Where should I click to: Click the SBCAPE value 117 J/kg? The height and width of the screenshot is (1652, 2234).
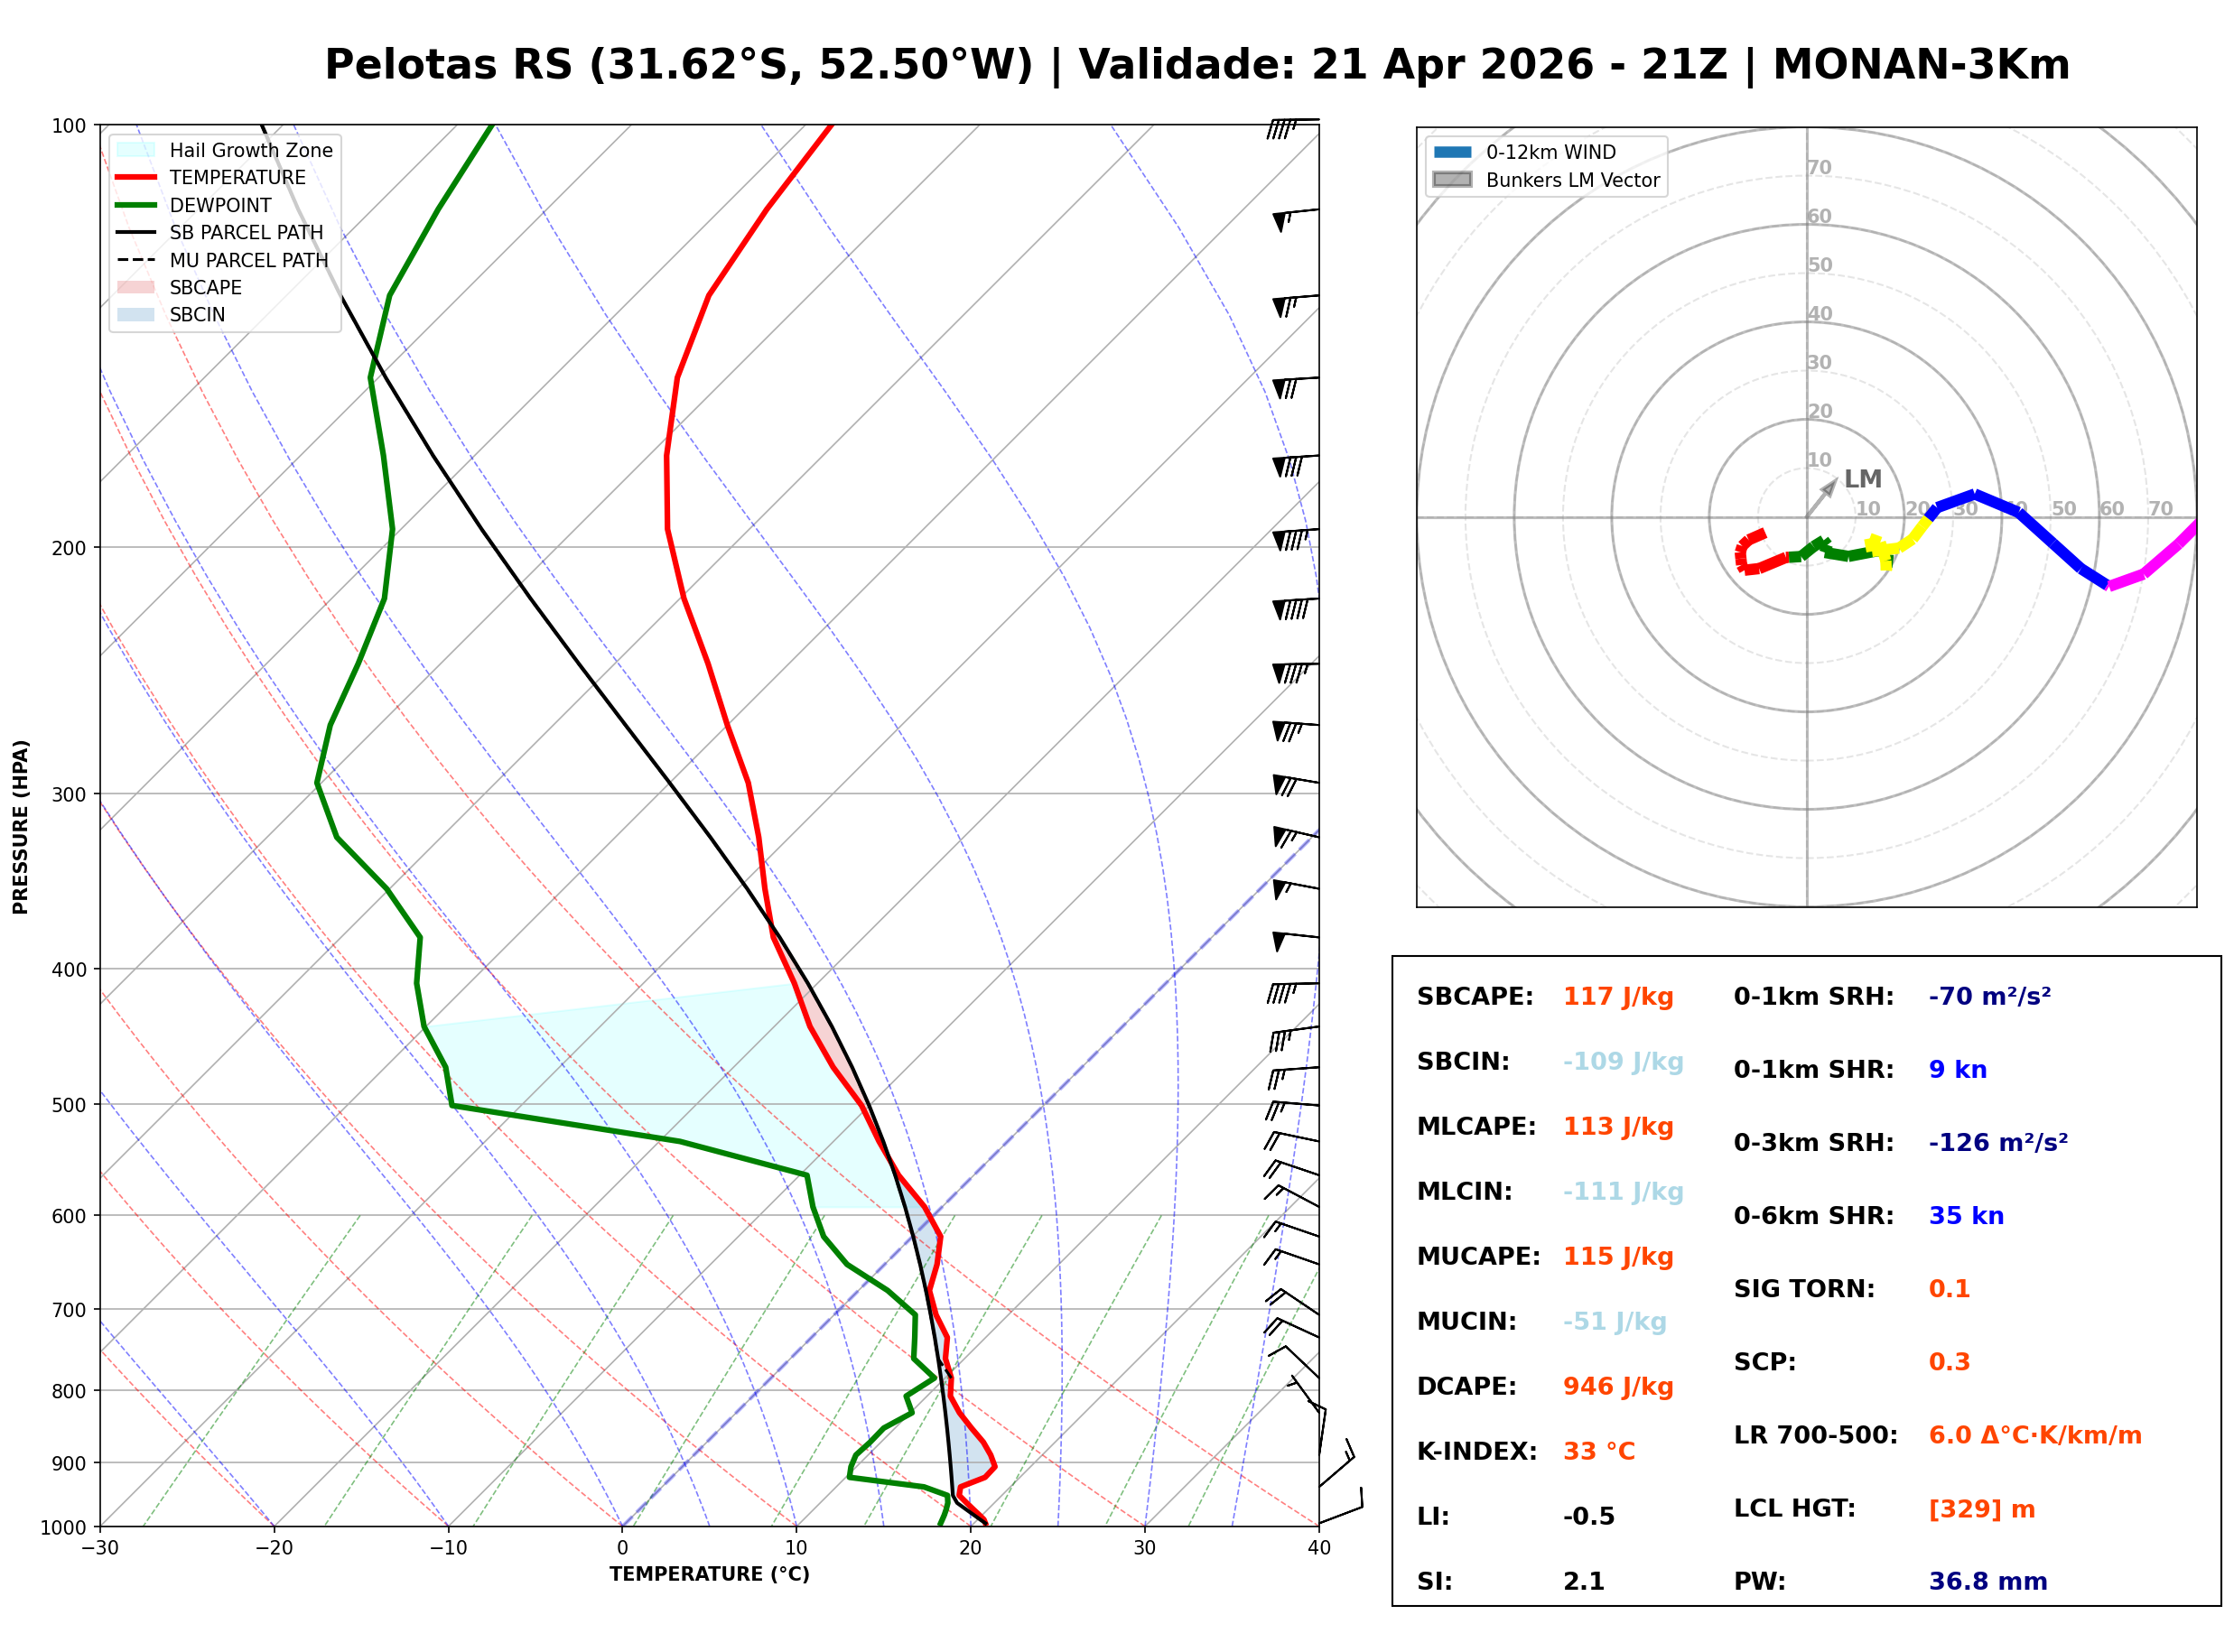(x=1618, y=997)
